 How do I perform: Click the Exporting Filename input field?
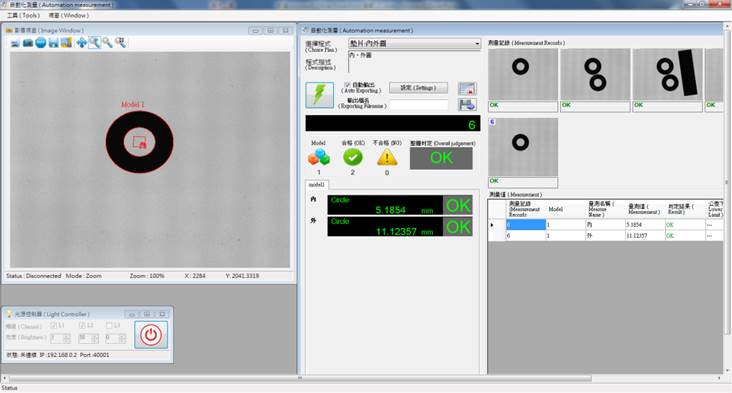pos(419,105)
